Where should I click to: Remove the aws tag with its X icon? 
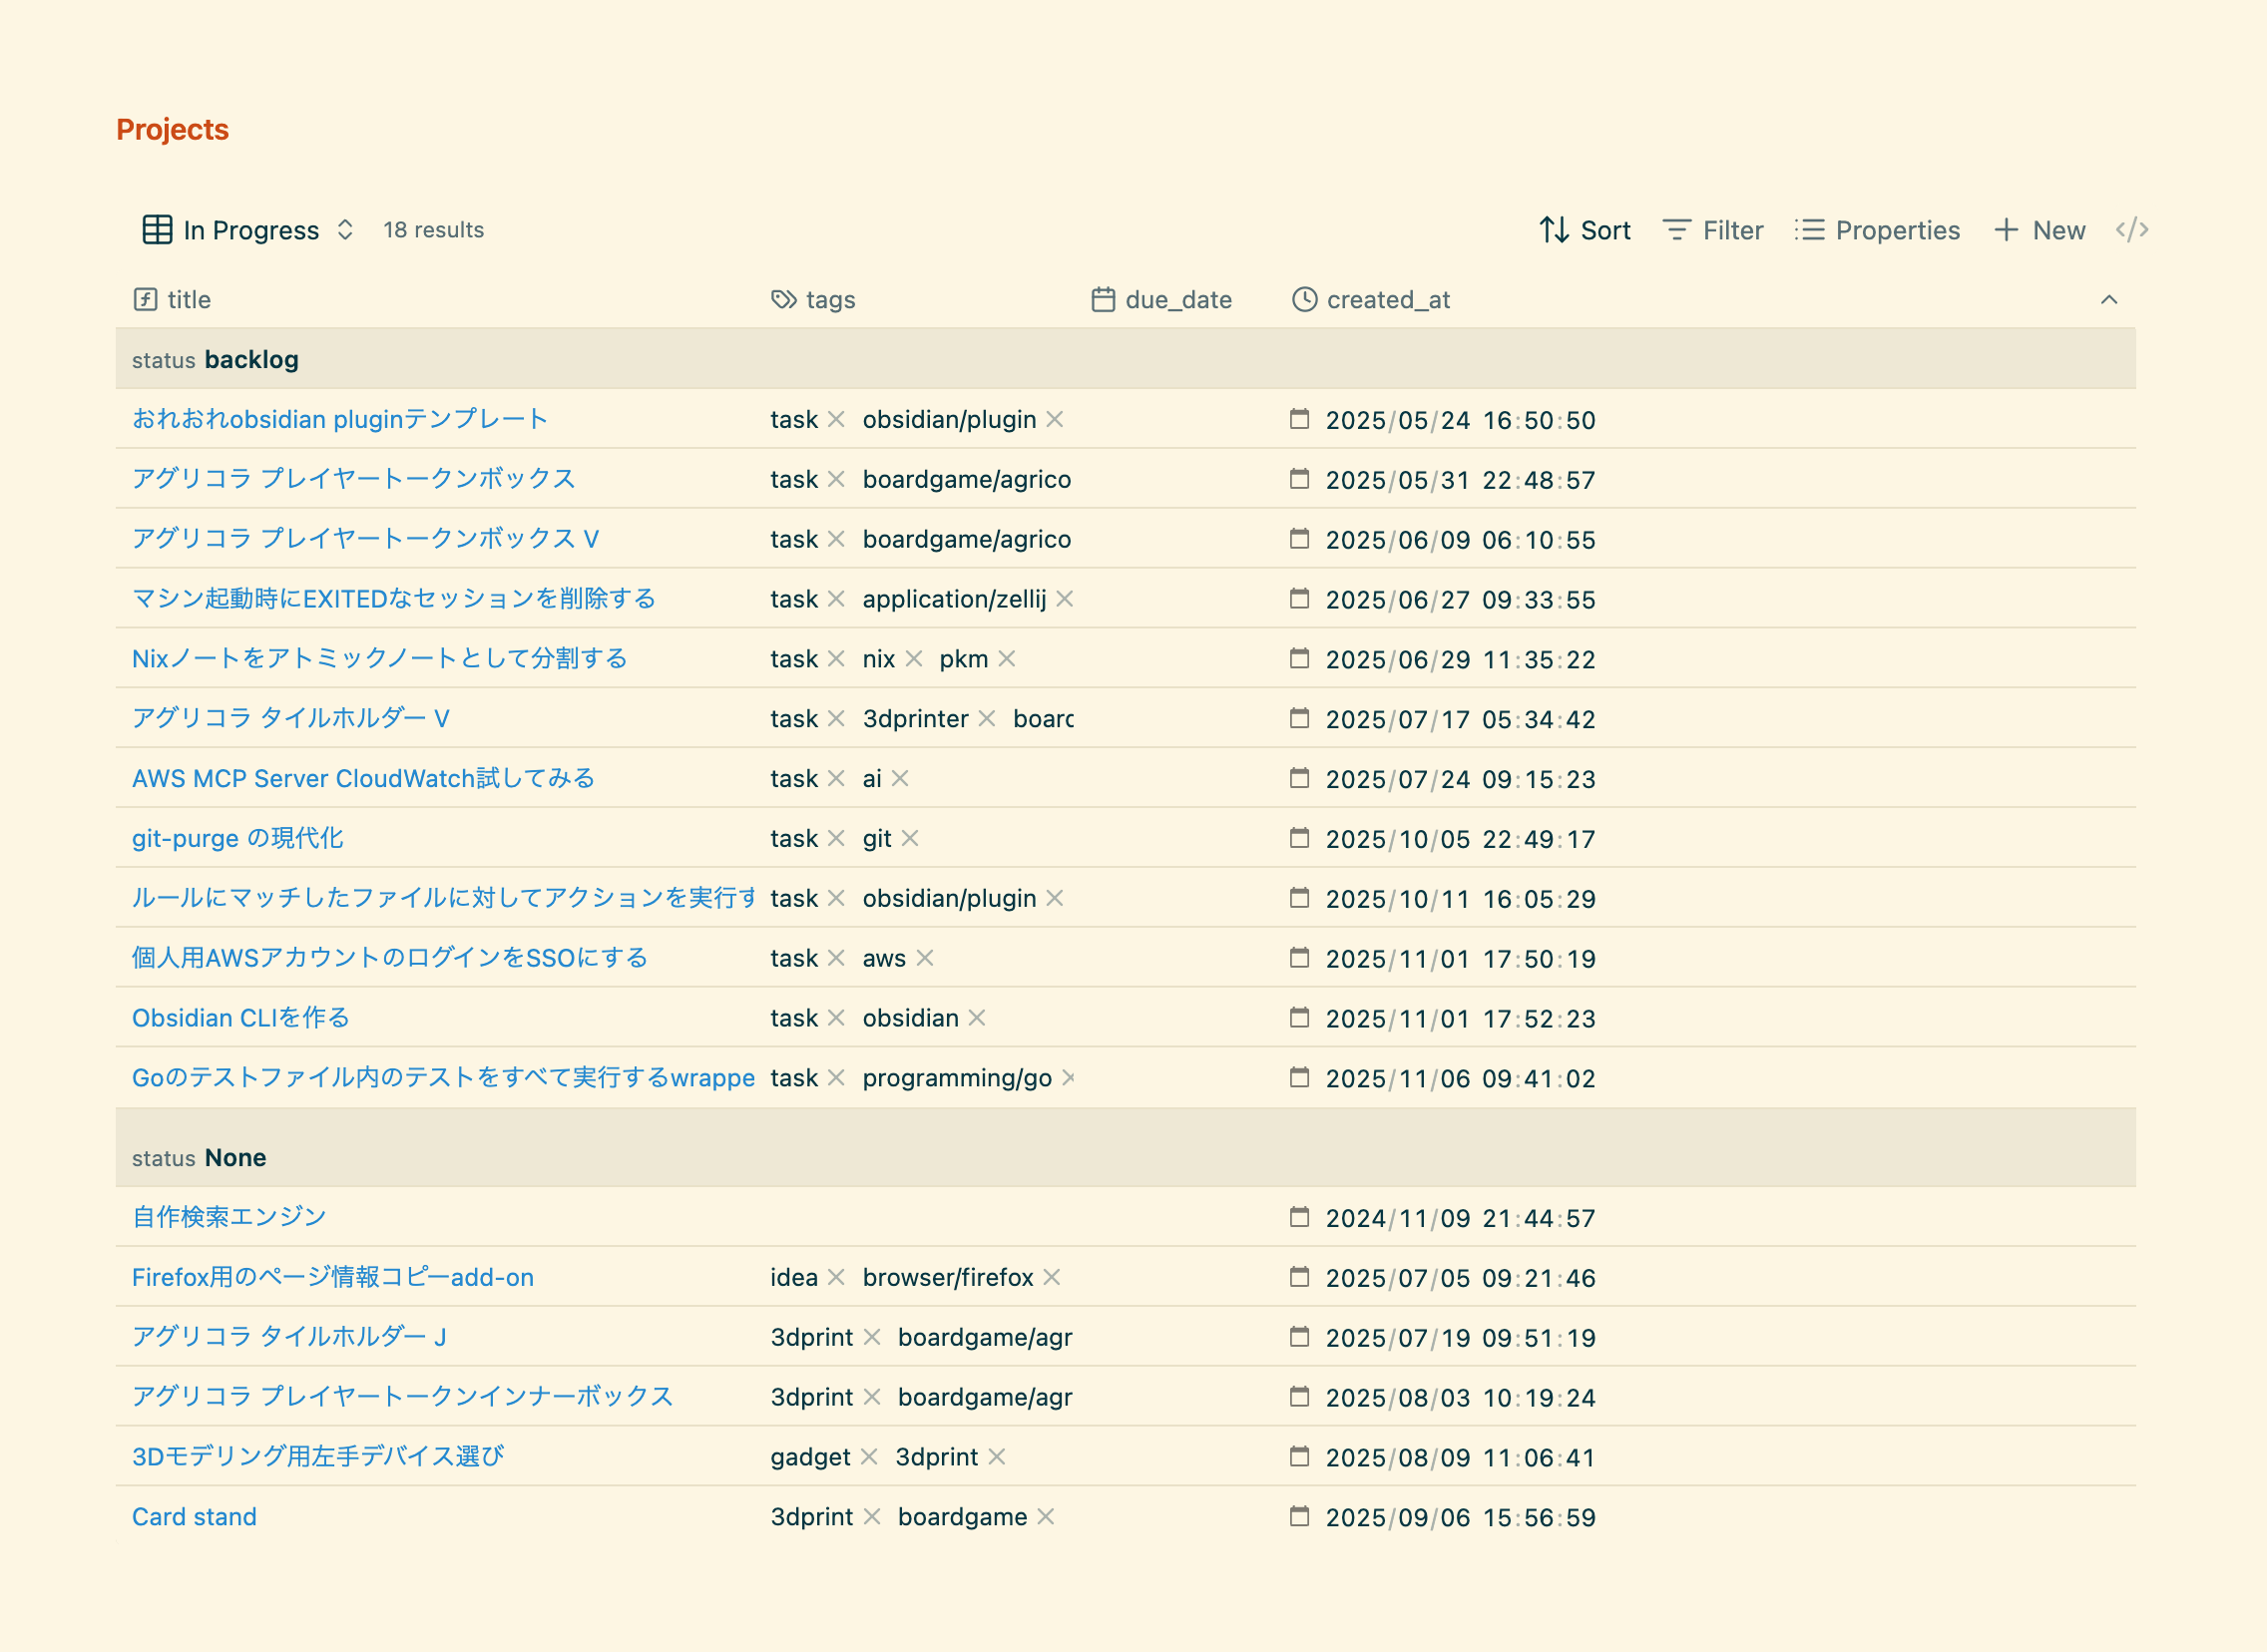tap(925, 958)
